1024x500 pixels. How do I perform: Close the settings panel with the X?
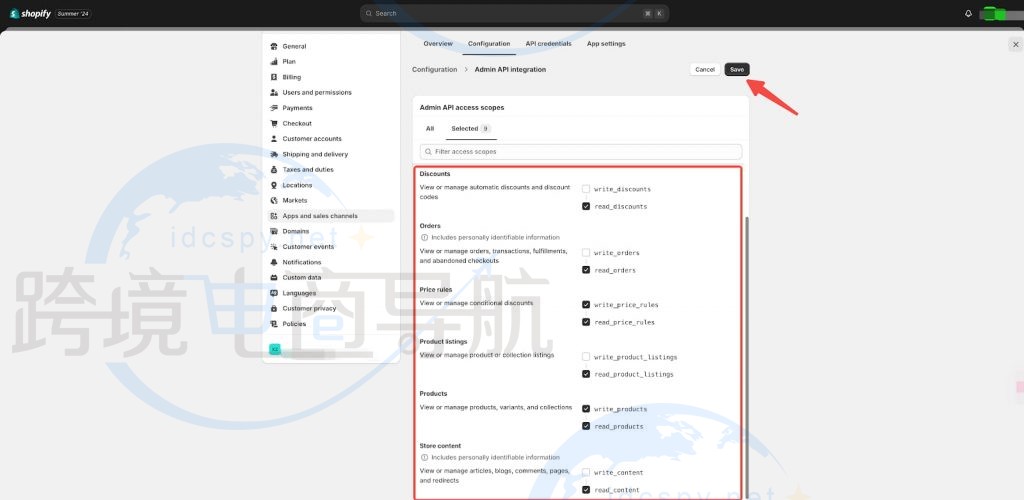pos(1016,45)
